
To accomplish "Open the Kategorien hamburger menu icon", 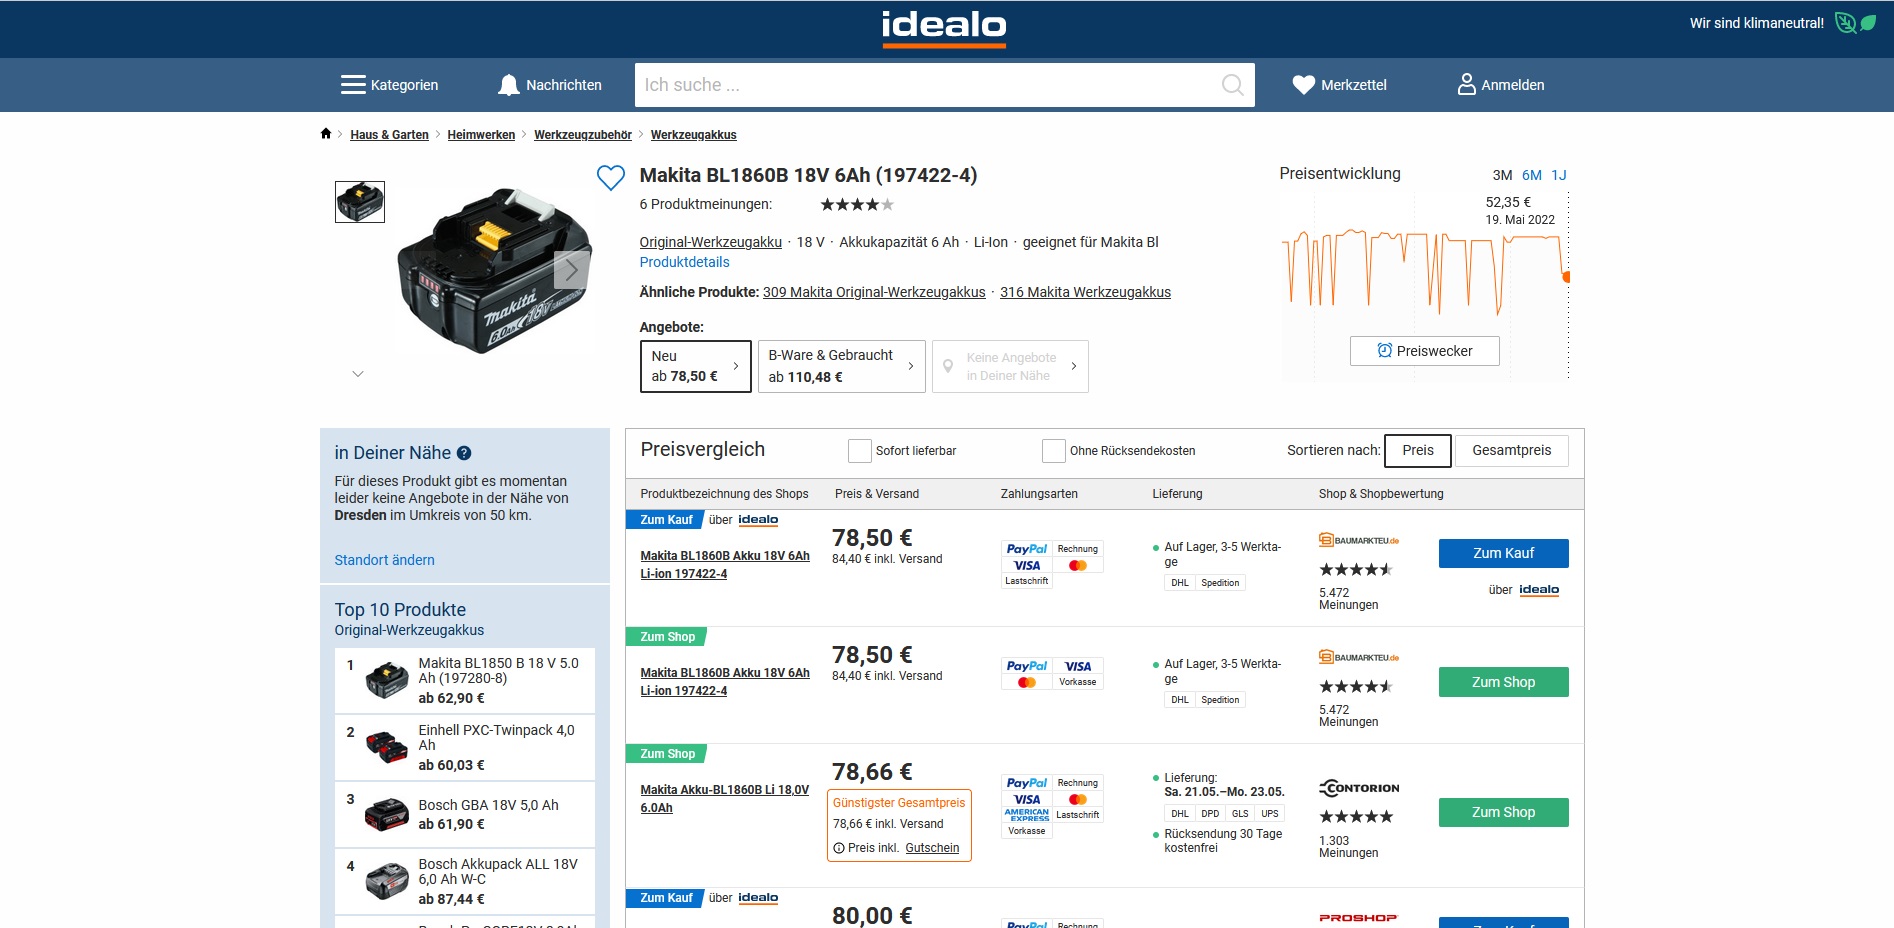I will 352,85.
